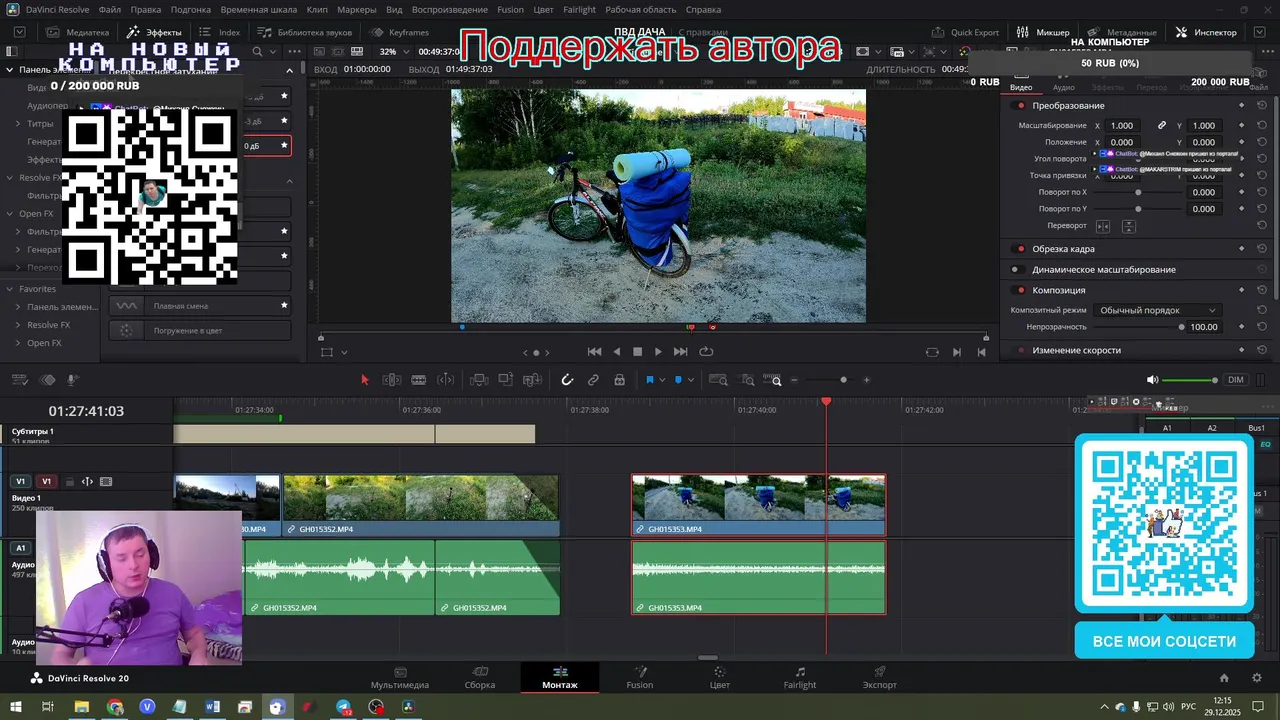Open the Метаданные metadata panel
The image size is (1280, 720).
pyautogui.click(x=1122, y=32)
